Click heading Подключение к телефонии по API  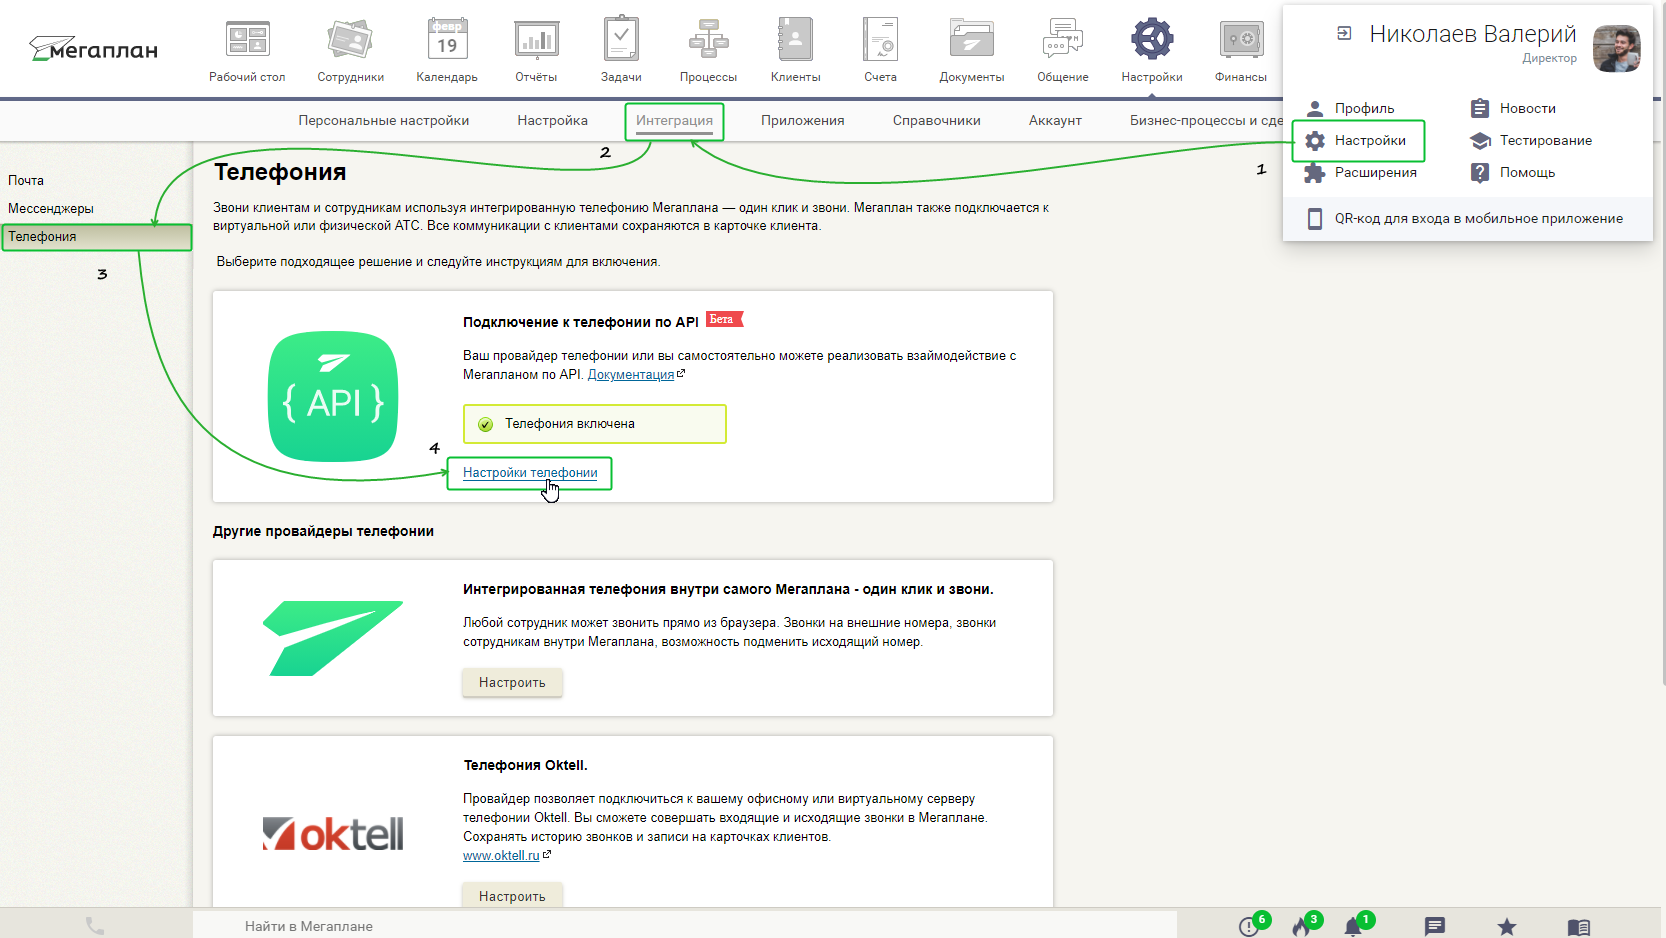(x=581, y=322)
